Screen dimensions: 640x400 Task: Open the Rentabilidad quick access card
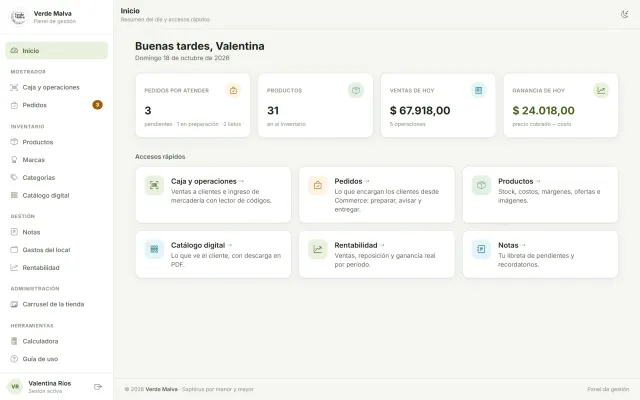click(377, 255)
